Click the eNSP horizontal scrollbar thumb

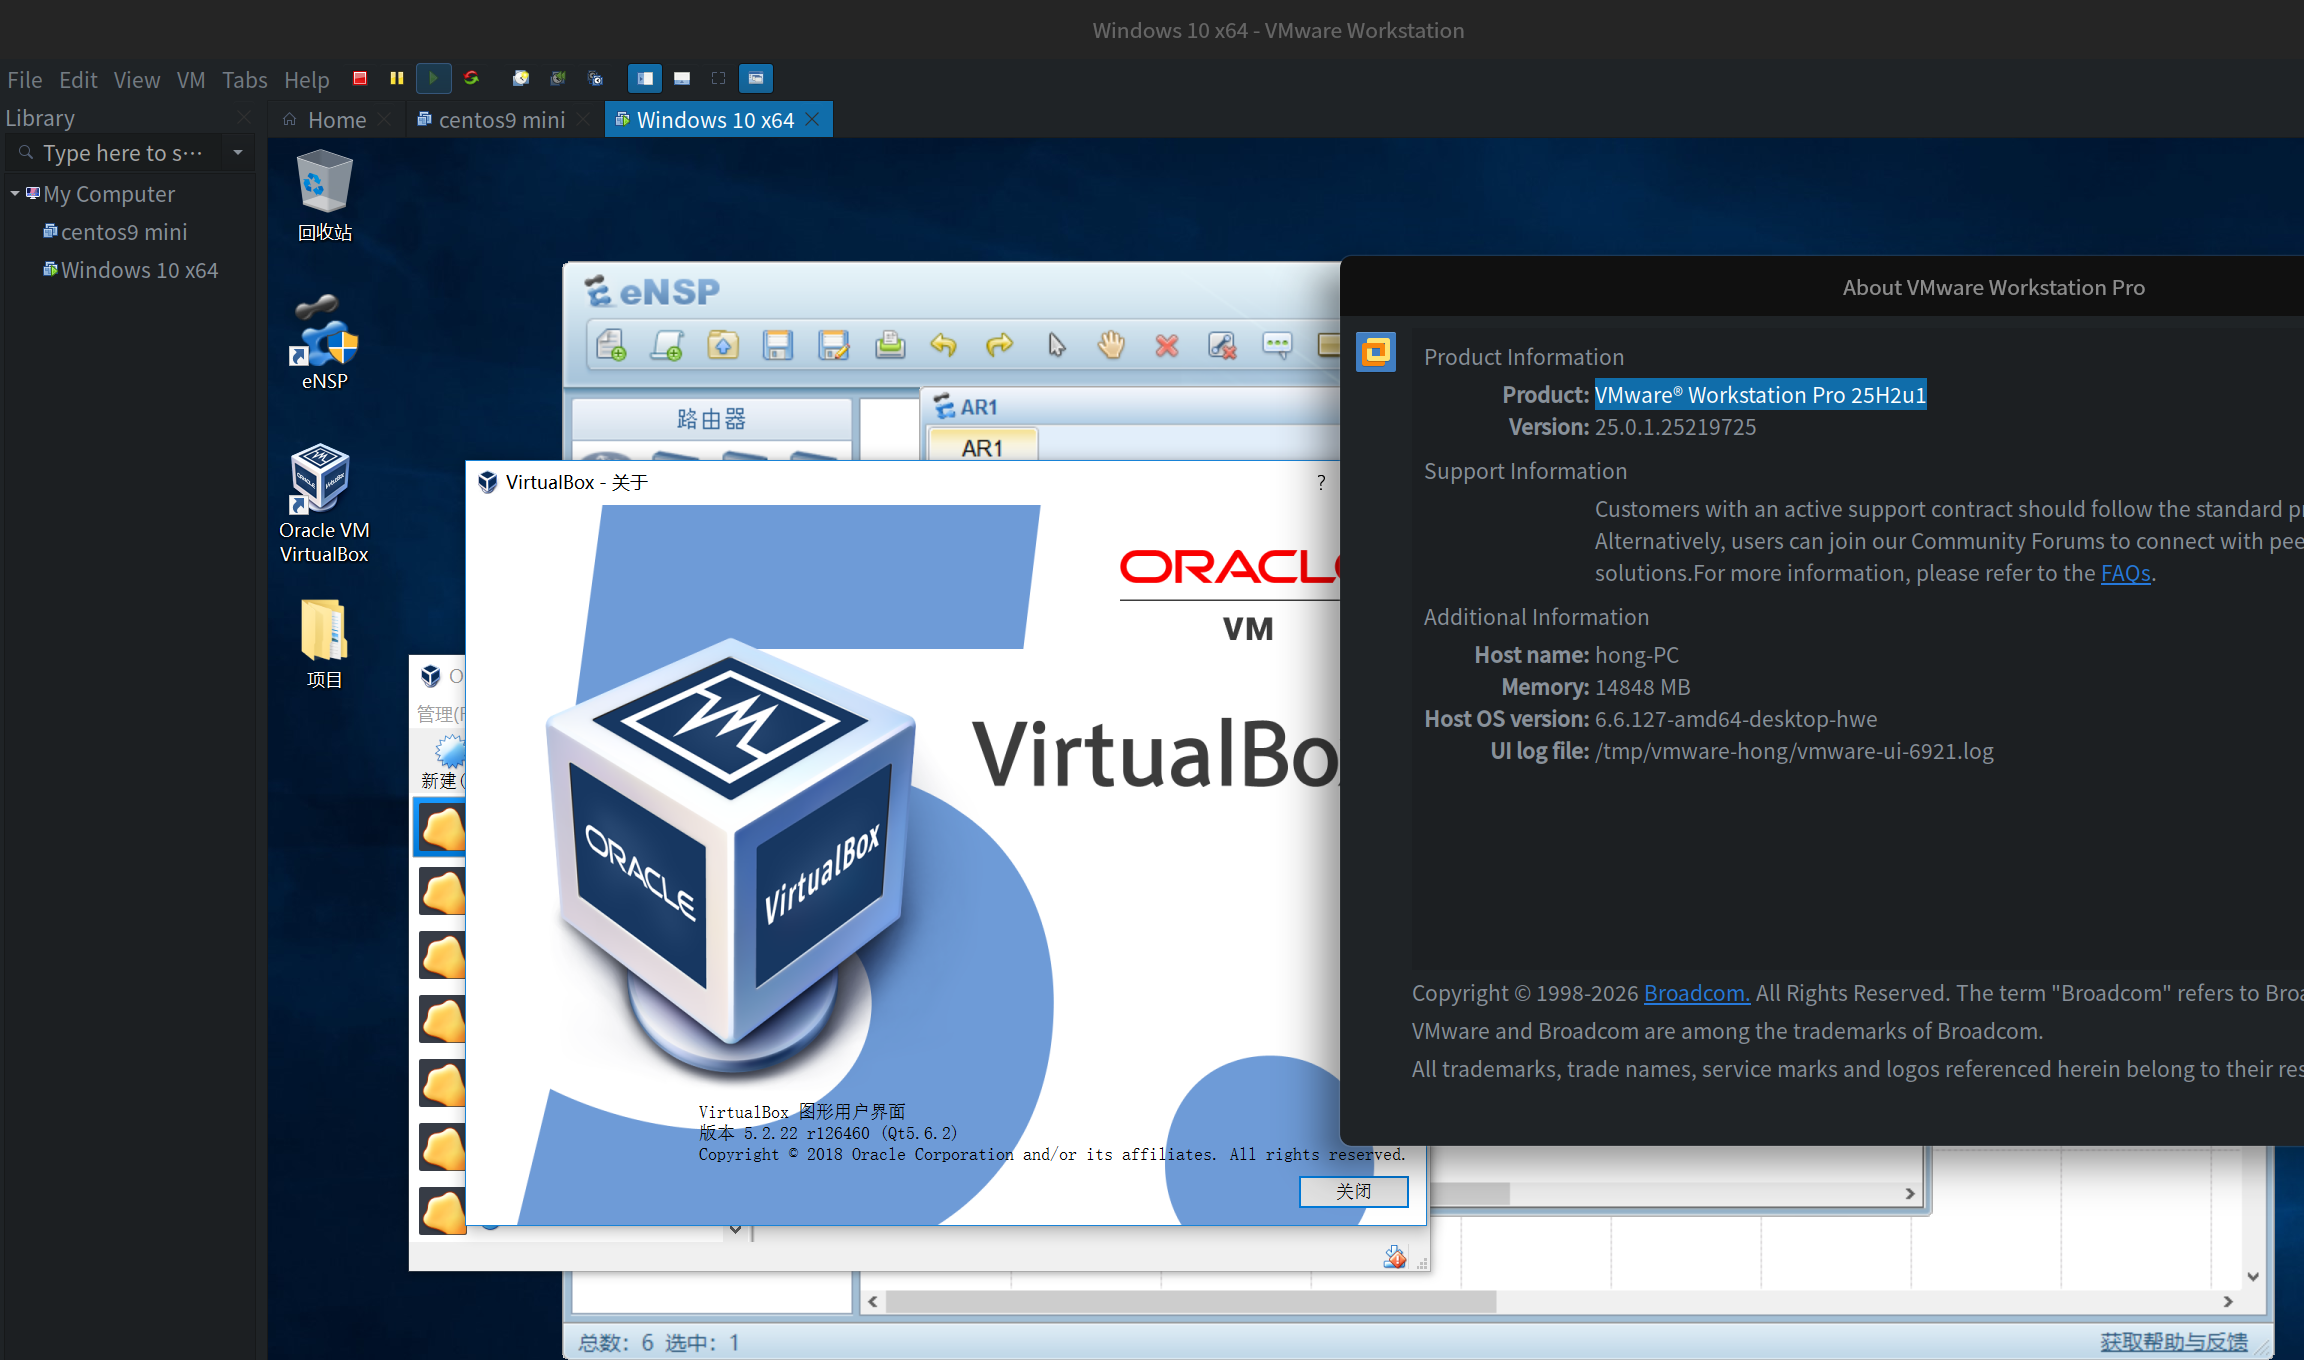1190,1301
